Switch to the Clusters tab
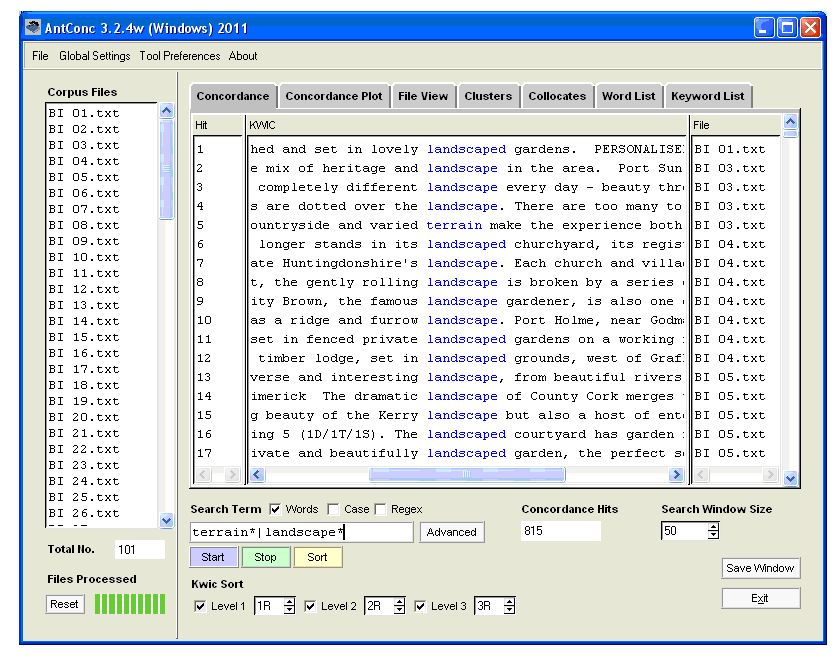The height and width of the screenshot is (662, 836). tap(488, 96)
